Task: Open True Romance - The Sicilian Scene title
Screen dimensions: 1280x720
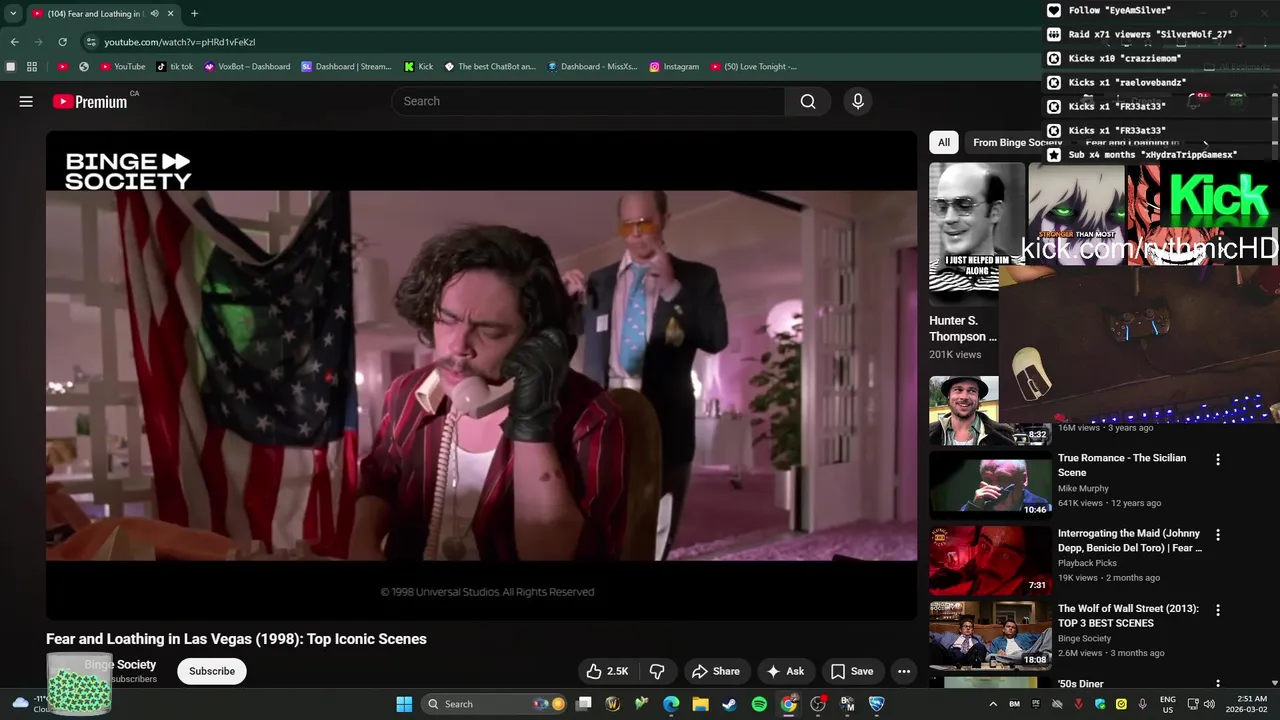Action: [1122, 465]
